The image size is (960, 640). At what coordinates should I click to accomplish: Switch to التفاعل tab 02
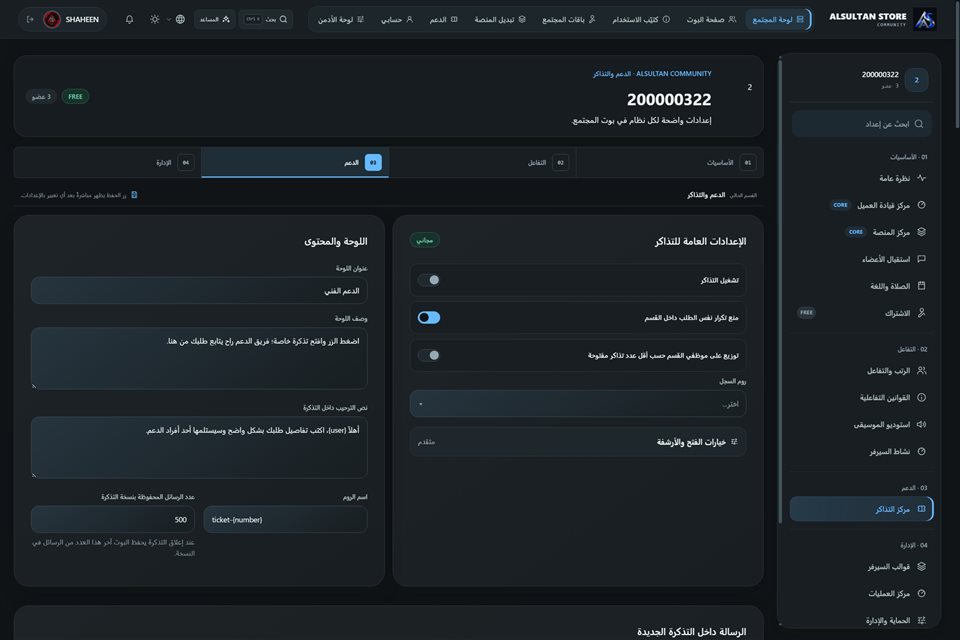click(482, 162)
